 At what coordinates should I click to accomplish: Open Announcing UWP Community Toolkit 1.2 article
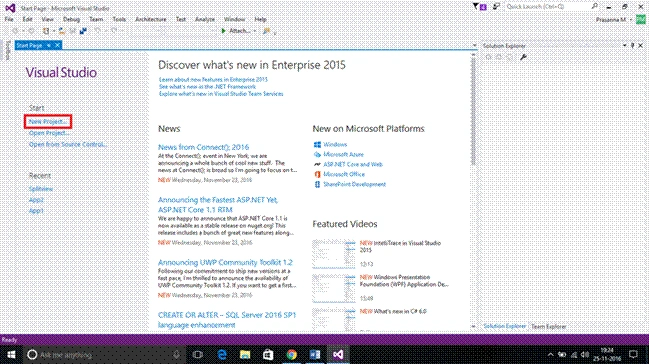coord(225,262)
